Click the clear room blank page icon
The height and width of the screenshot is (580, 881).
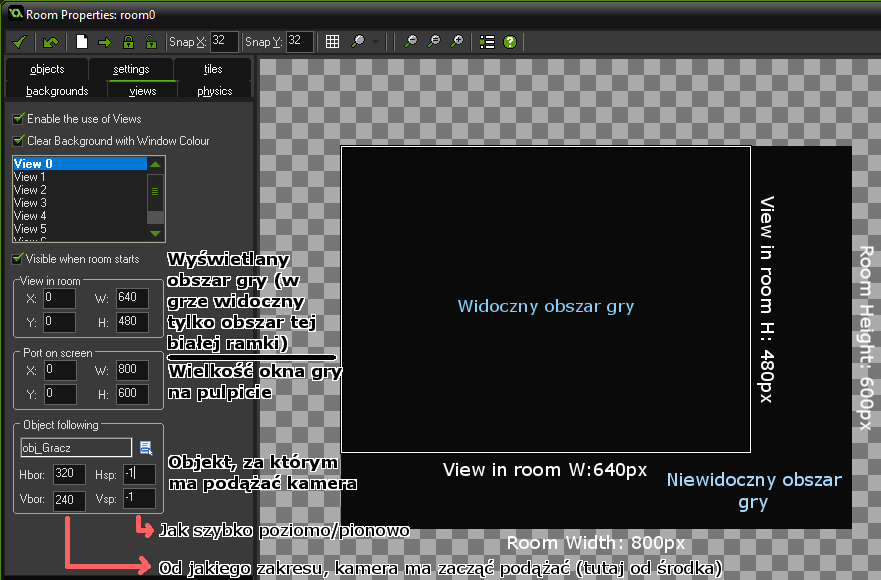pyautogui.click(x=82, y=42)
